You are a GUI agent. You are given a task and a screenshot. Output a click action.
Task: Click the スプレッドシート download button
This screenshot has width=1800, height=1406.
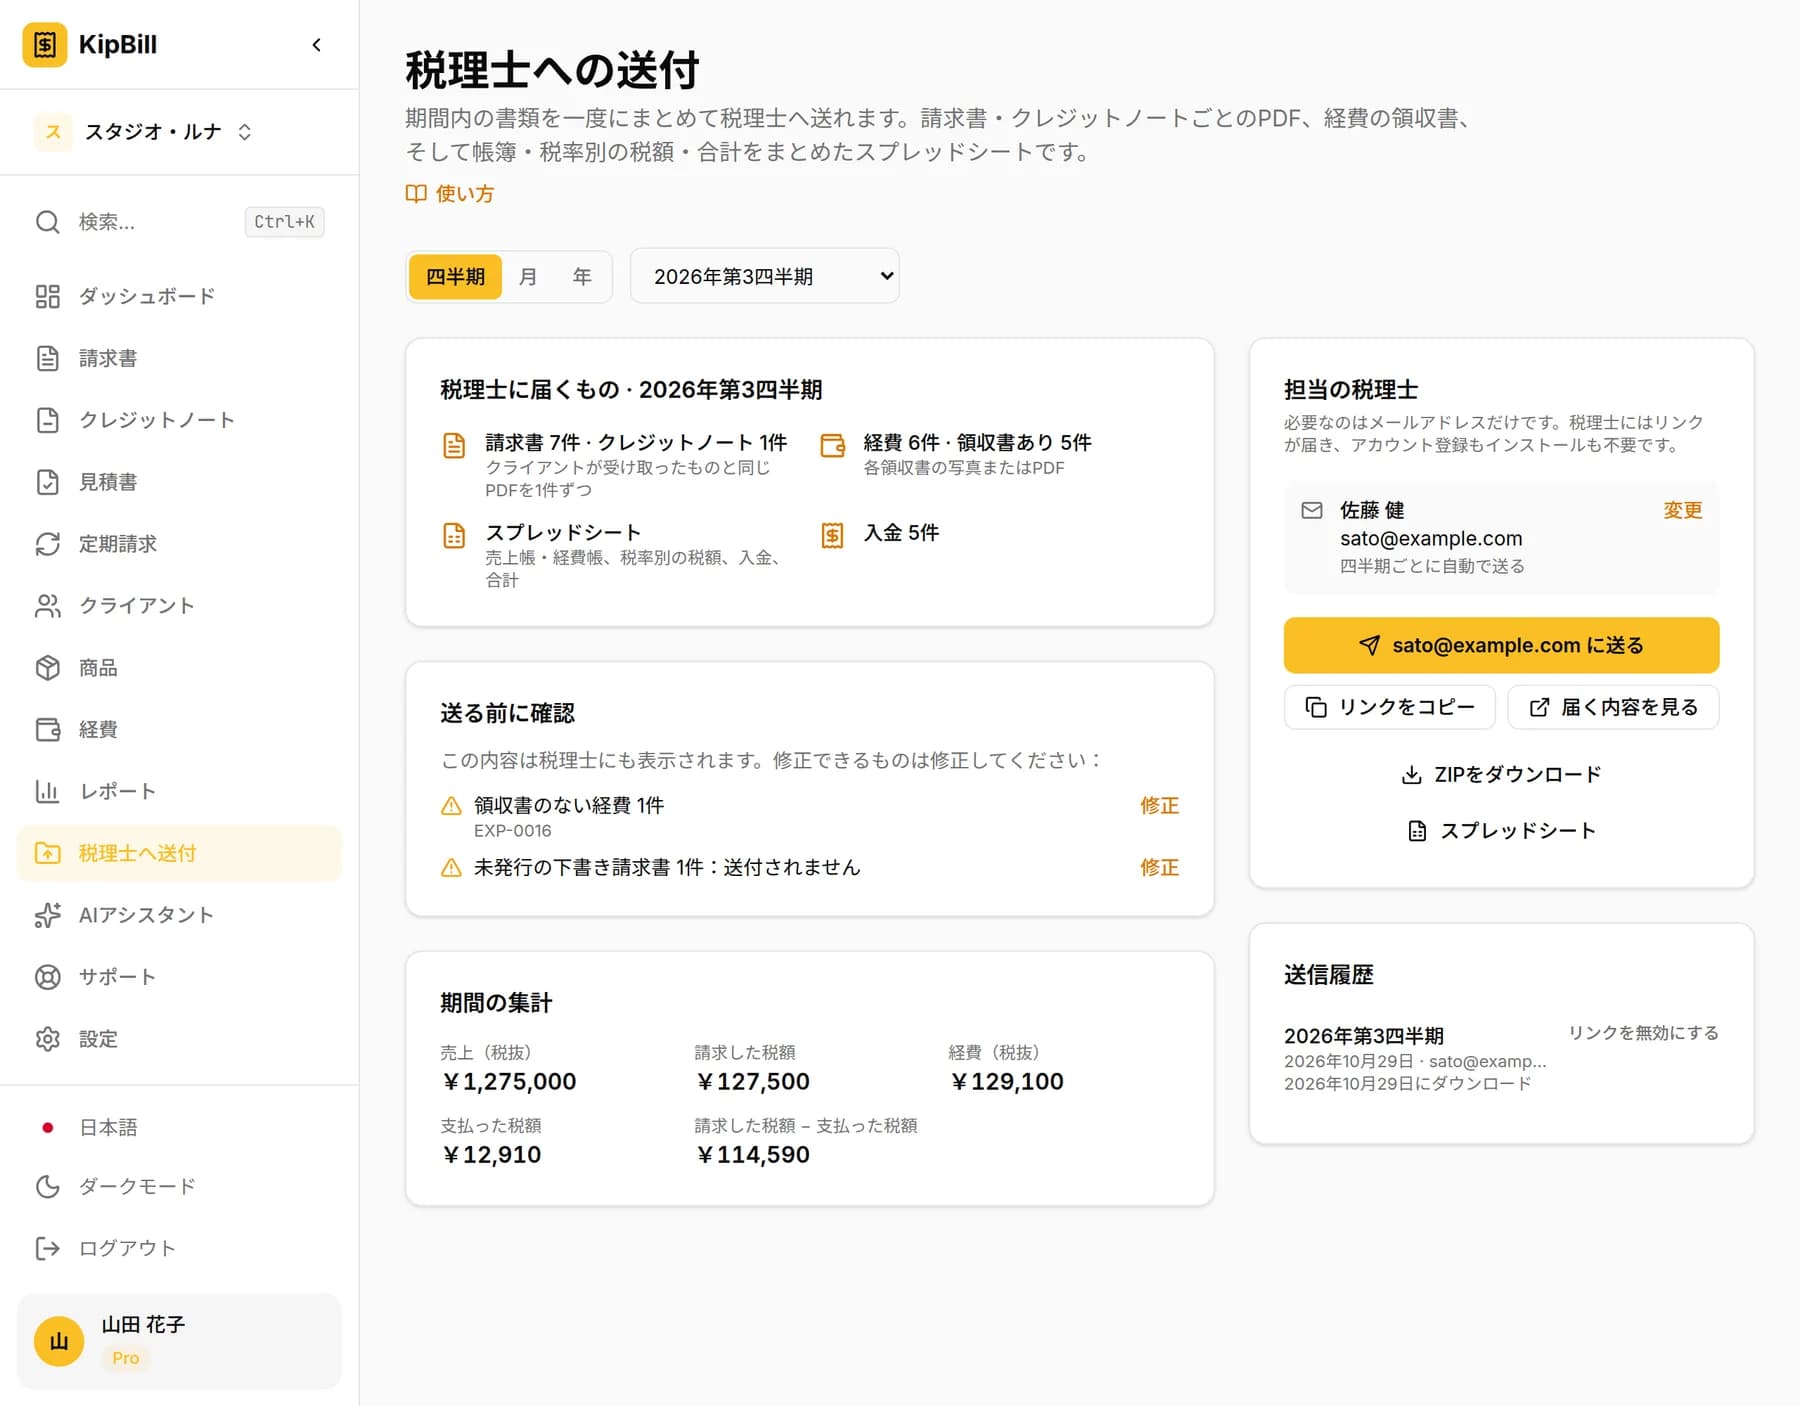coord(1501,831)
